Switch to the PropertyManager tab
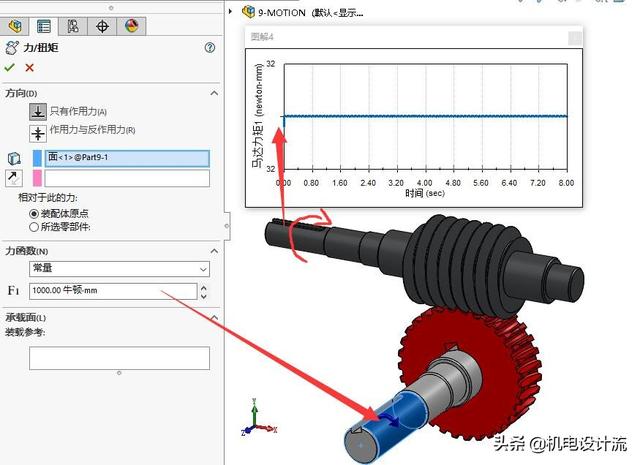This screenshot has height=465, width=640. click(x=44, y=26)
